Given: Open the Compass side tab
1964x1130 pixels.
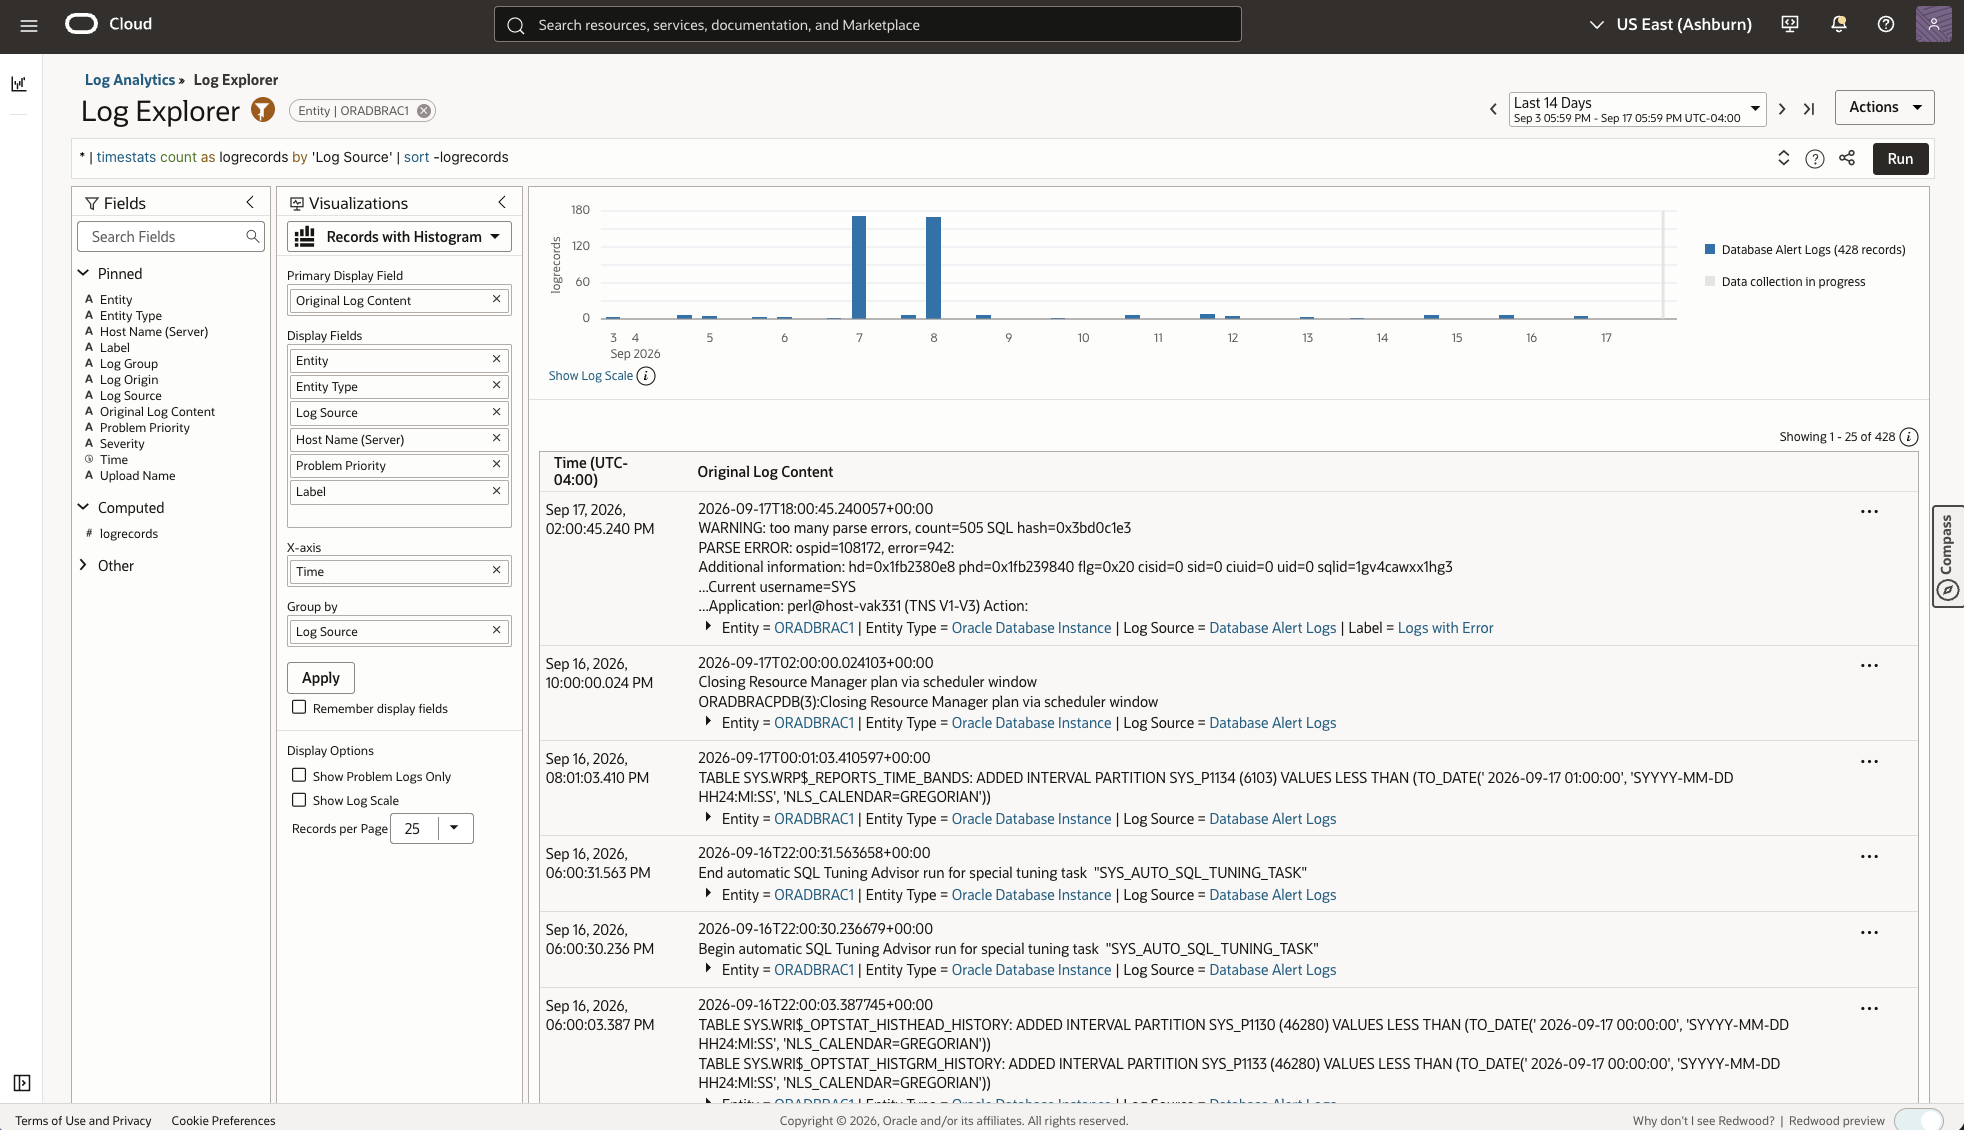Looking at the screenshot, I should coord(1948,556).
